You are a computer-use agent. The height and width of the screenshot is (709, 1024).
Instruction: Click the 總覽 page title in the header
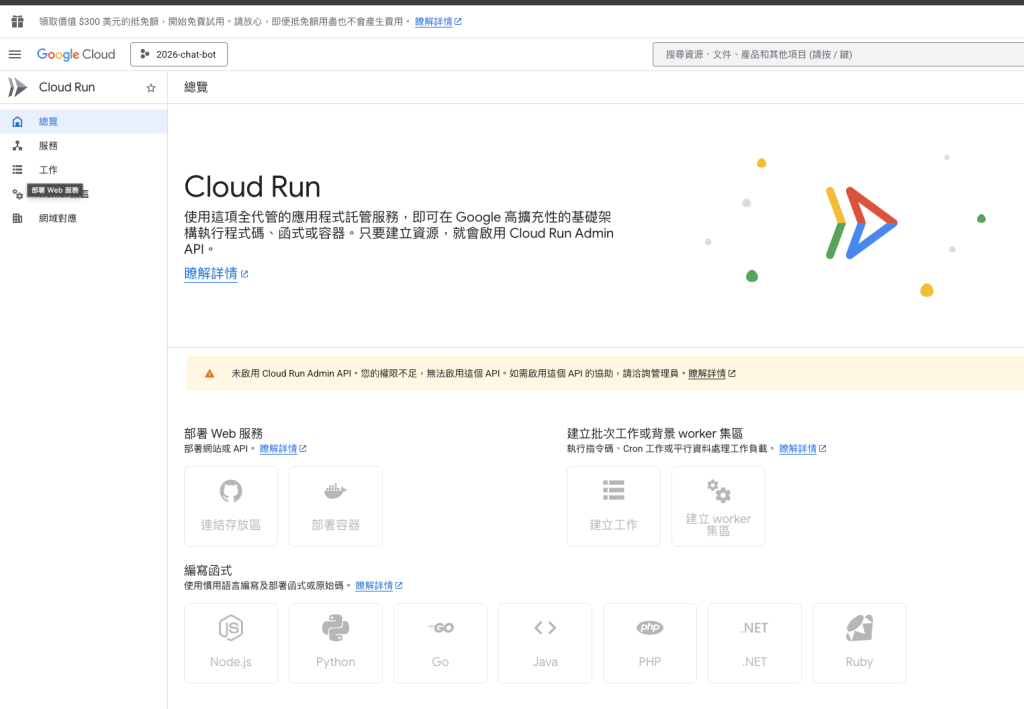[196, 87]
